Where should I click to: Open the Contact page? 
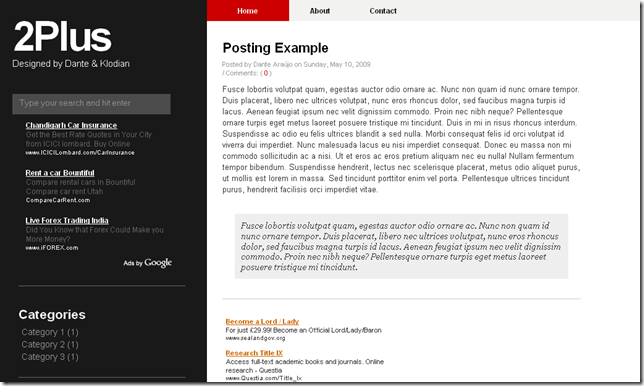pos(383,11)
